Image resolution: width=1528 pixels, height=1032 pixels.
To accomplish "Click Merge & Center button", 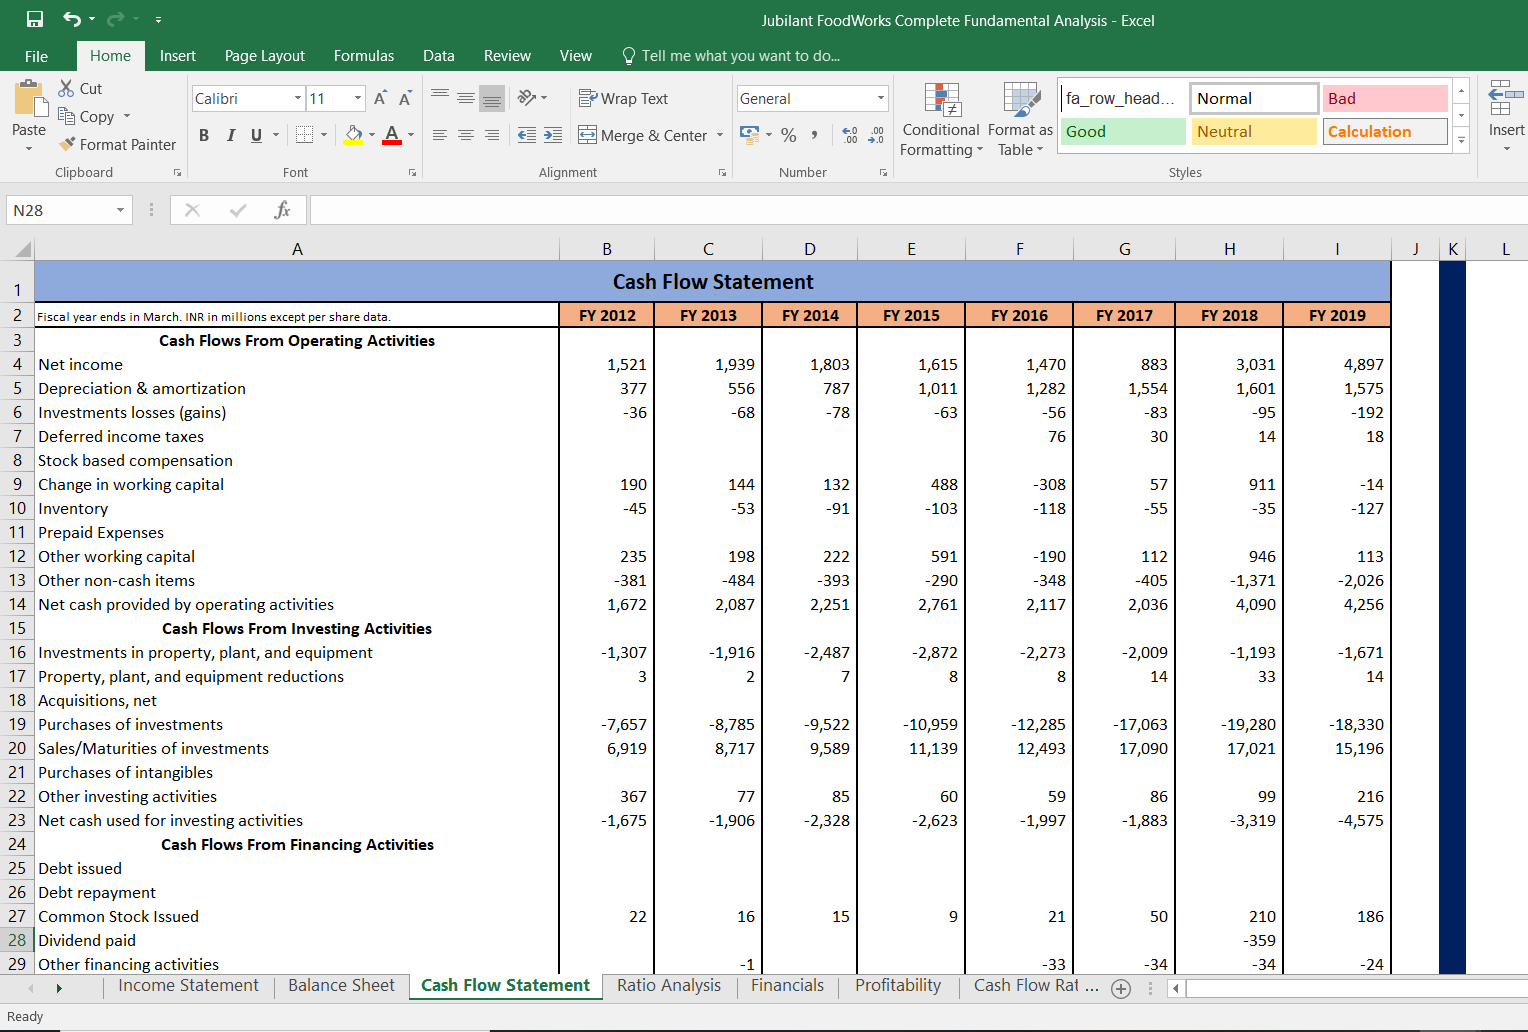I will pos(643,135).
